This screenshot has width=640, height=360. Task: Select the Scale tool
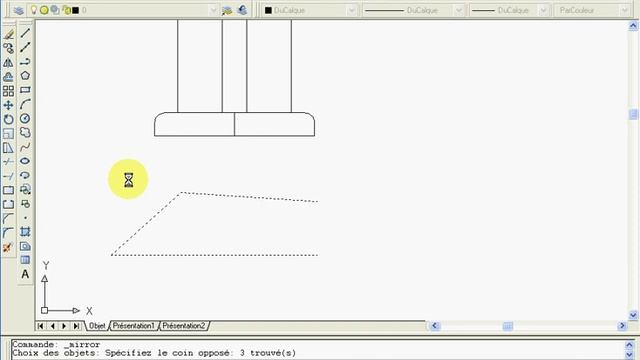coord(8,133)
